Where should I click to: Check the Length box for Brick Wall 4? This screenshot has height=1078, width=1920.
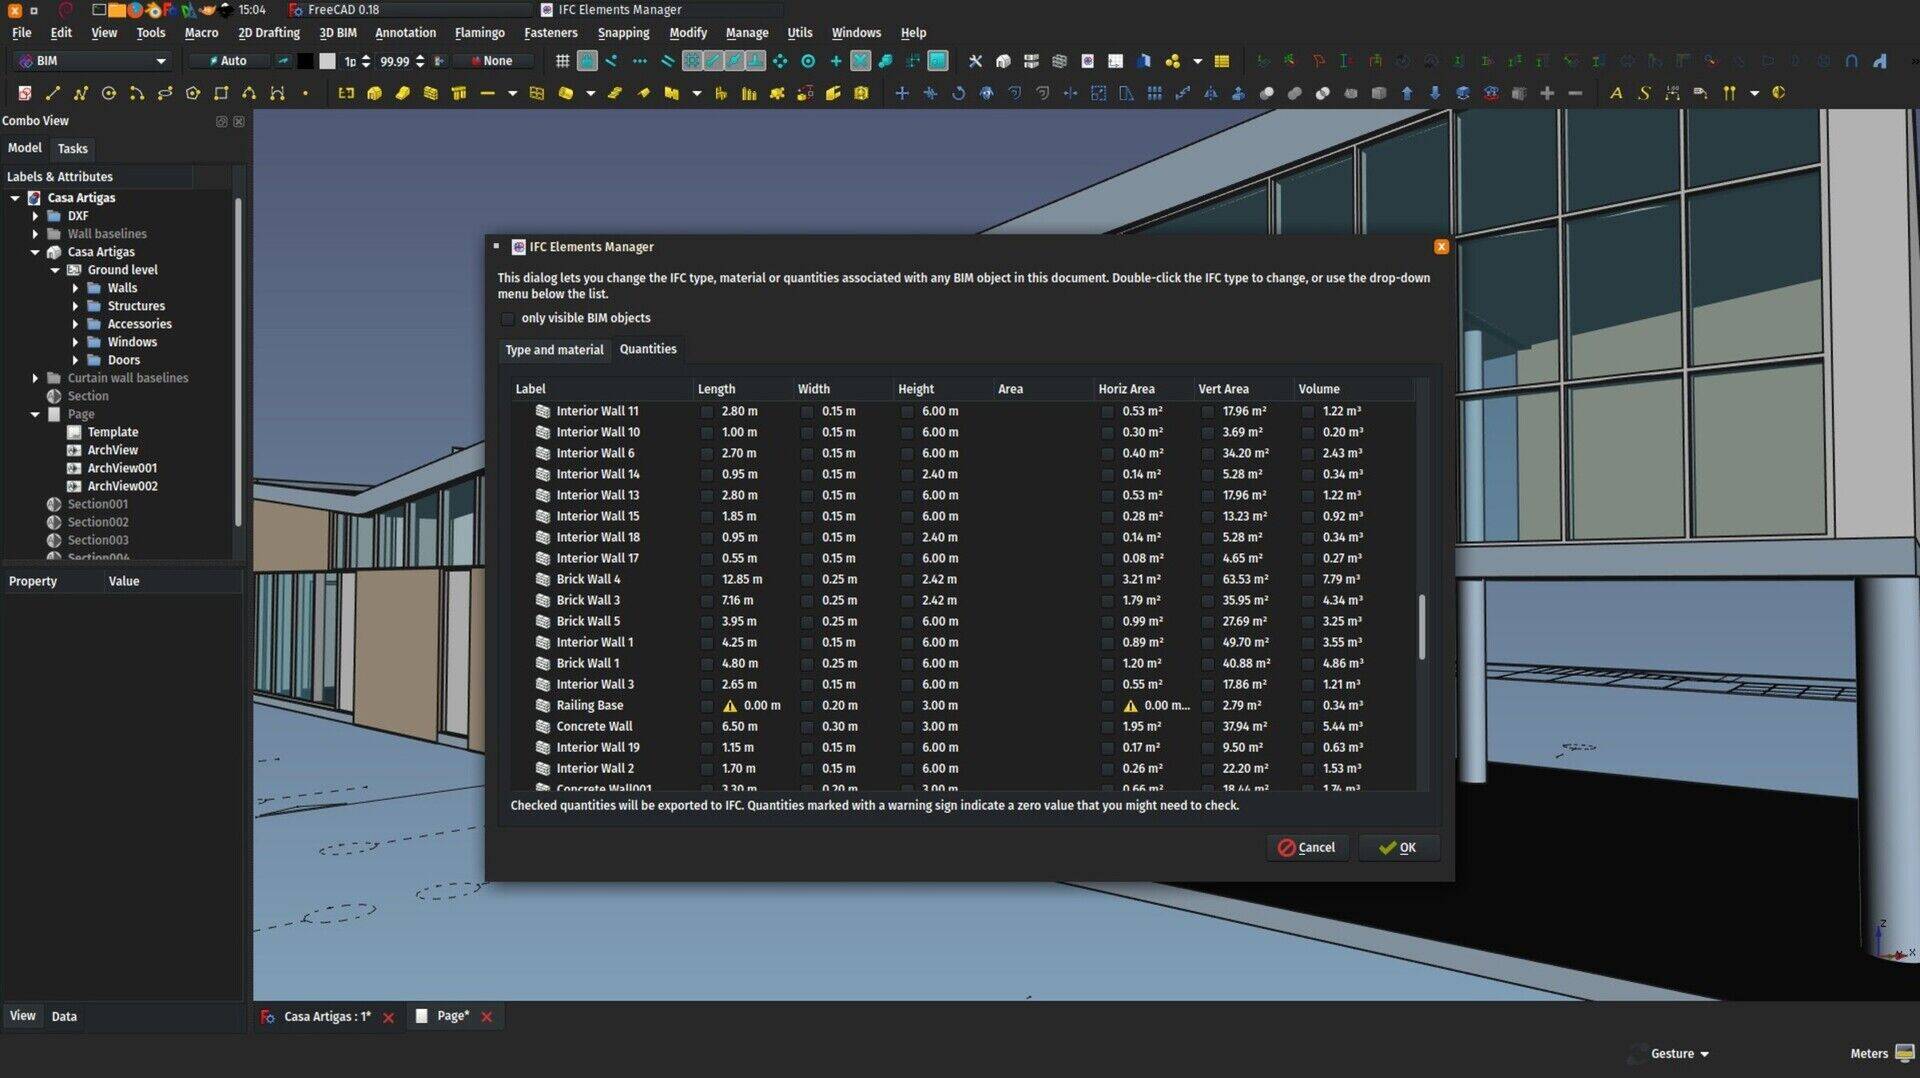707,579
